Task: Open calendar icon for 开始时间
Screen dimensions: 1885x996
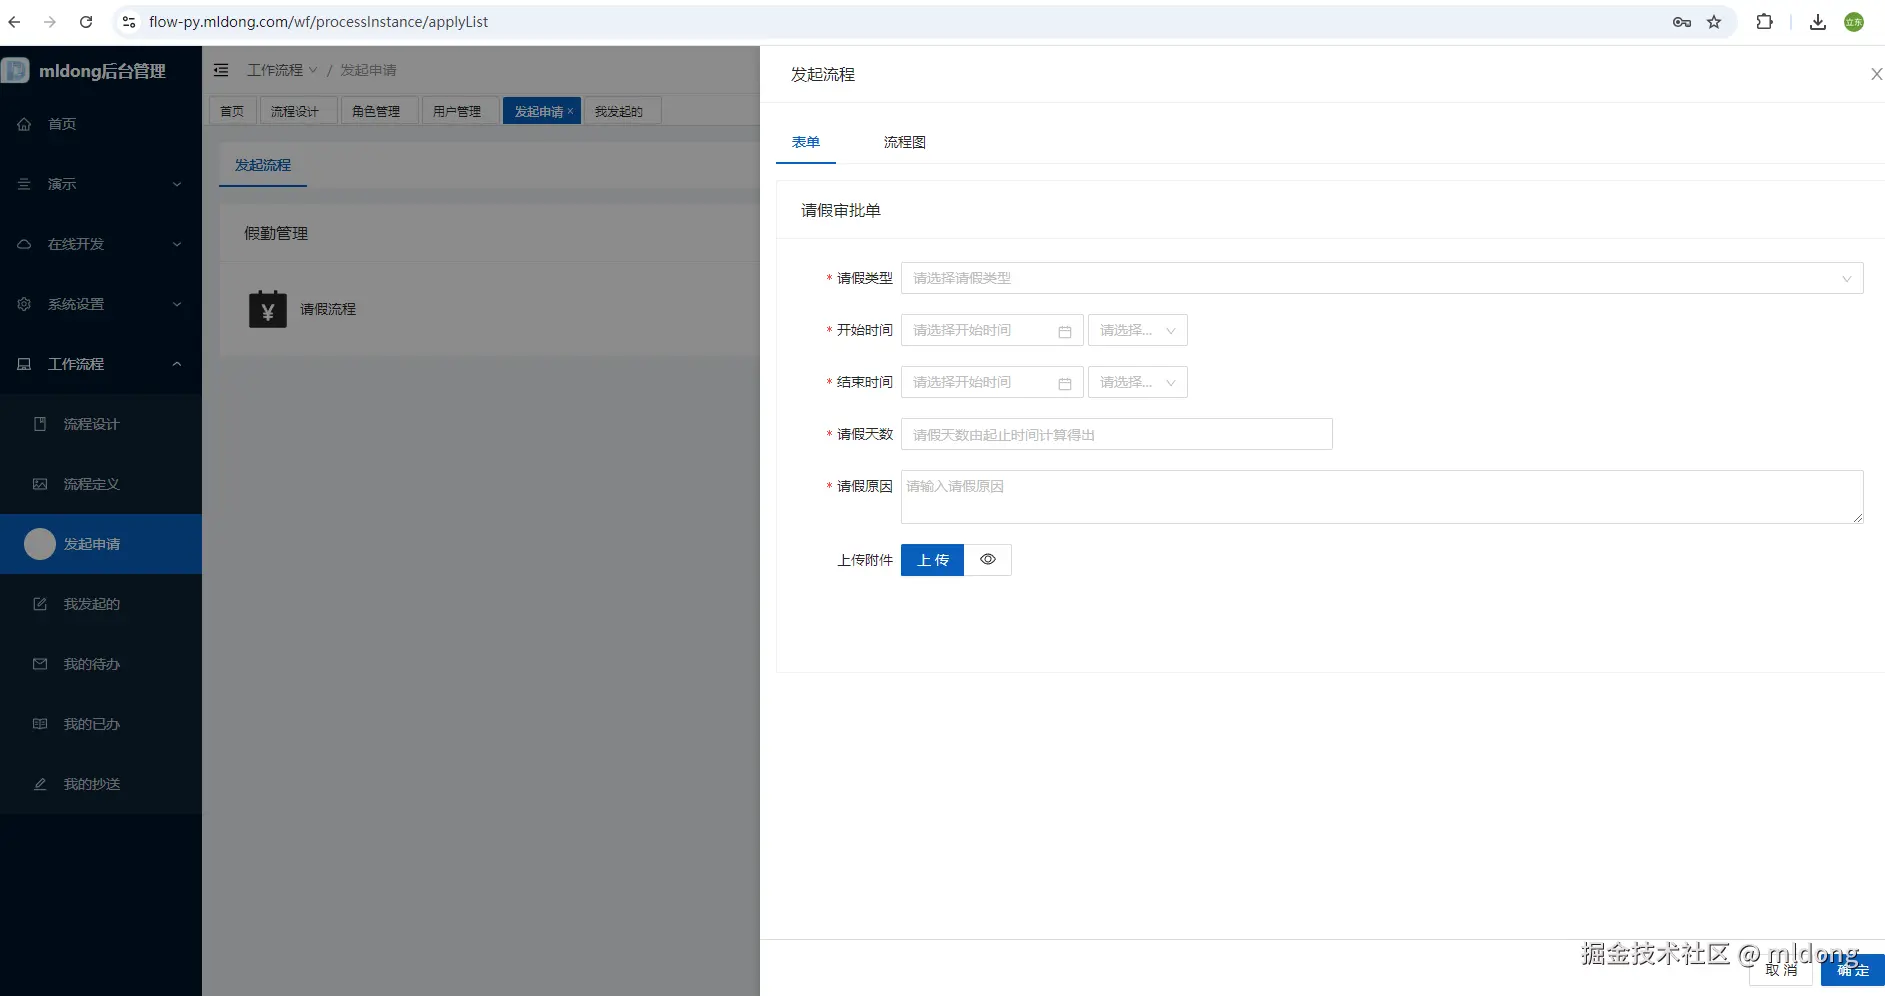Action: [1065, 331]
